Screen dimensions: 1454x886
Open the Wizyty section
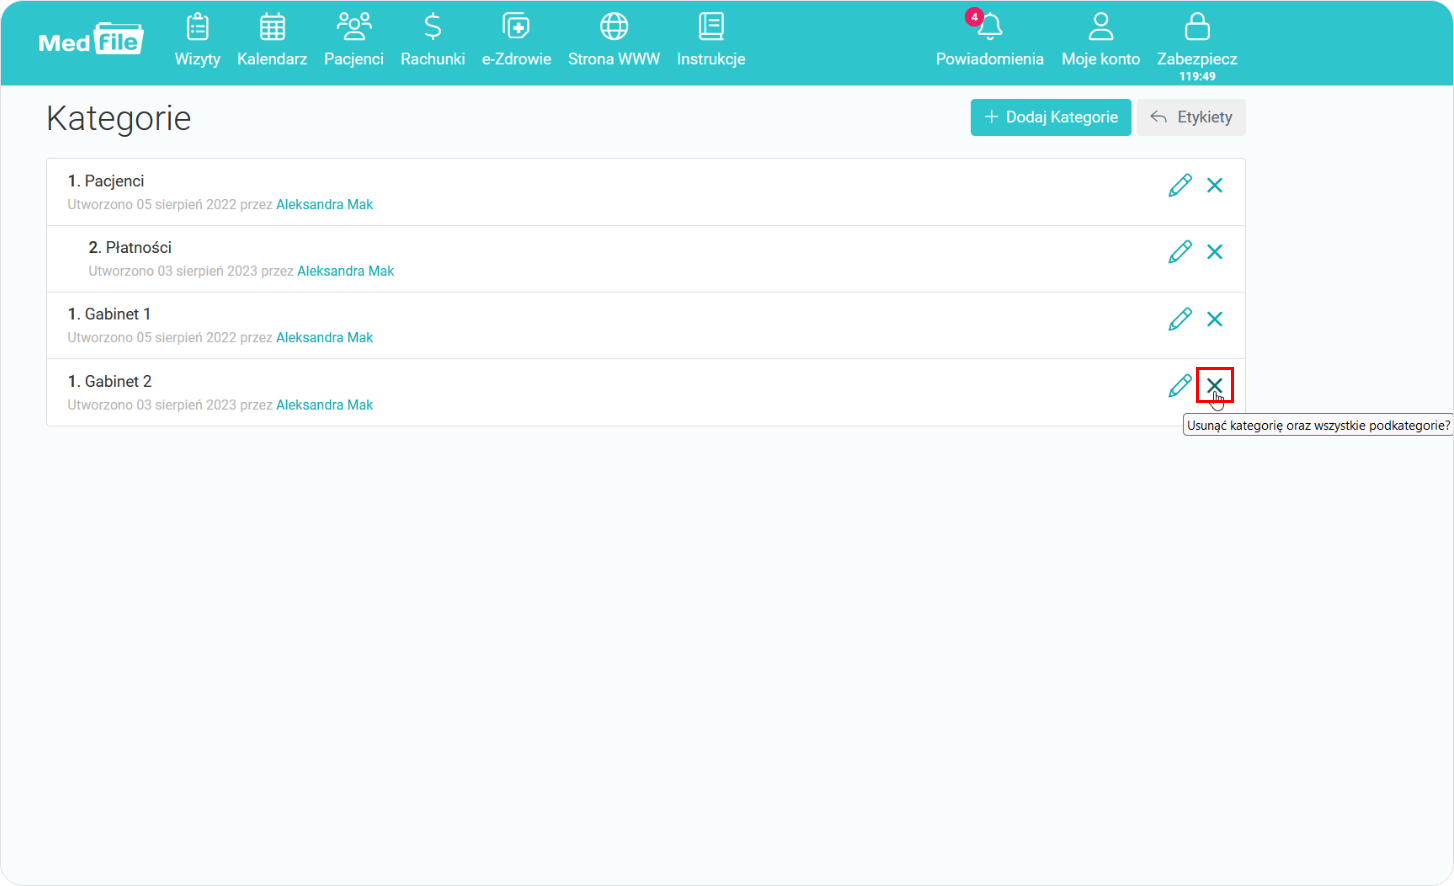point(197,41)
